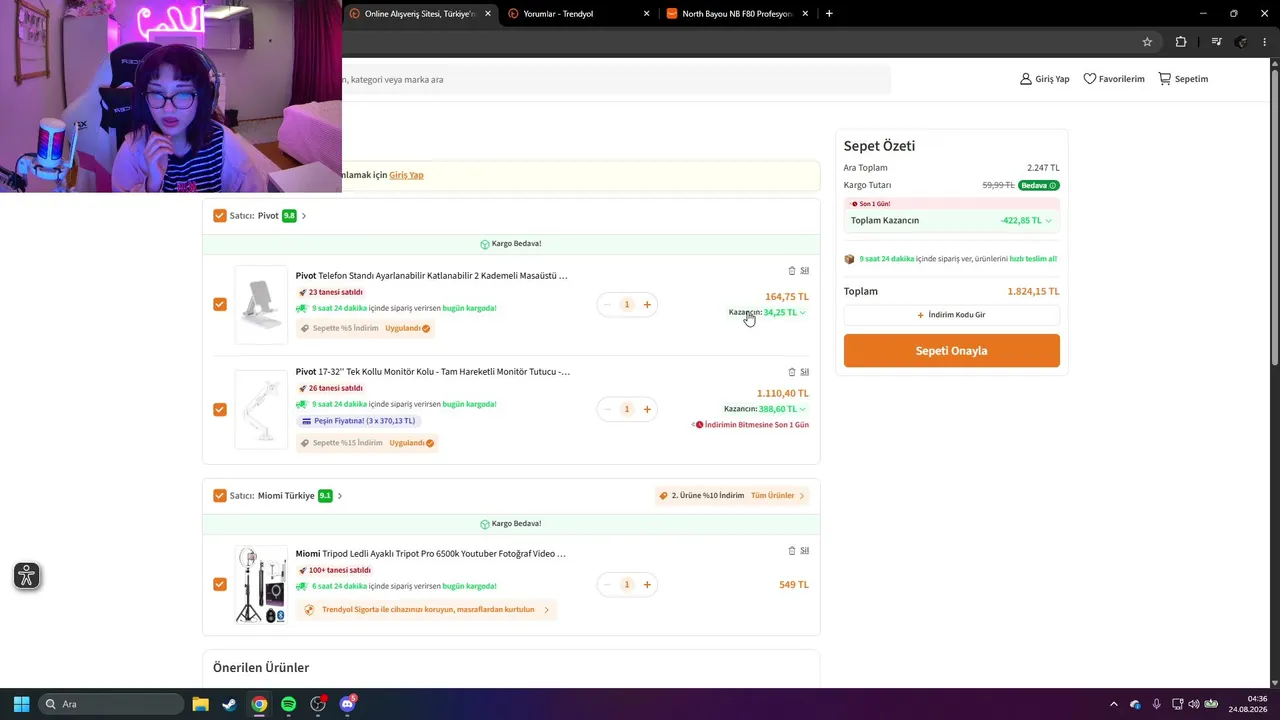Open the Pivot Telefon Standı product thumbnail
The width and height of the screenshot is (1280, 720).
(x=261, y=304)
